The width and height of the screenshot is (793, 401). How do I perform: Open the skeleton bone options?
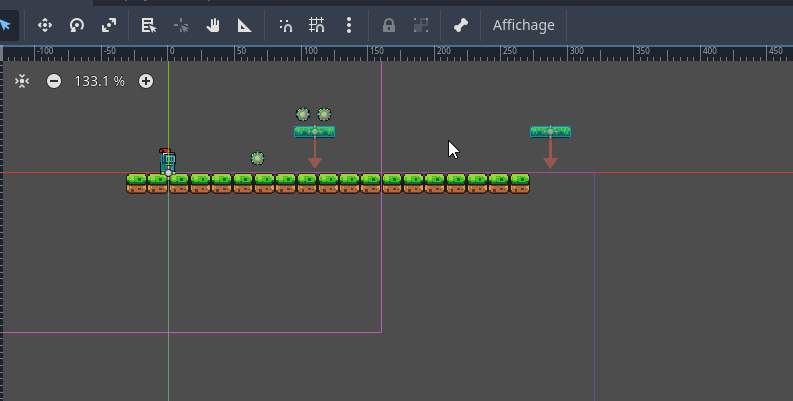[x=461, y=25]
